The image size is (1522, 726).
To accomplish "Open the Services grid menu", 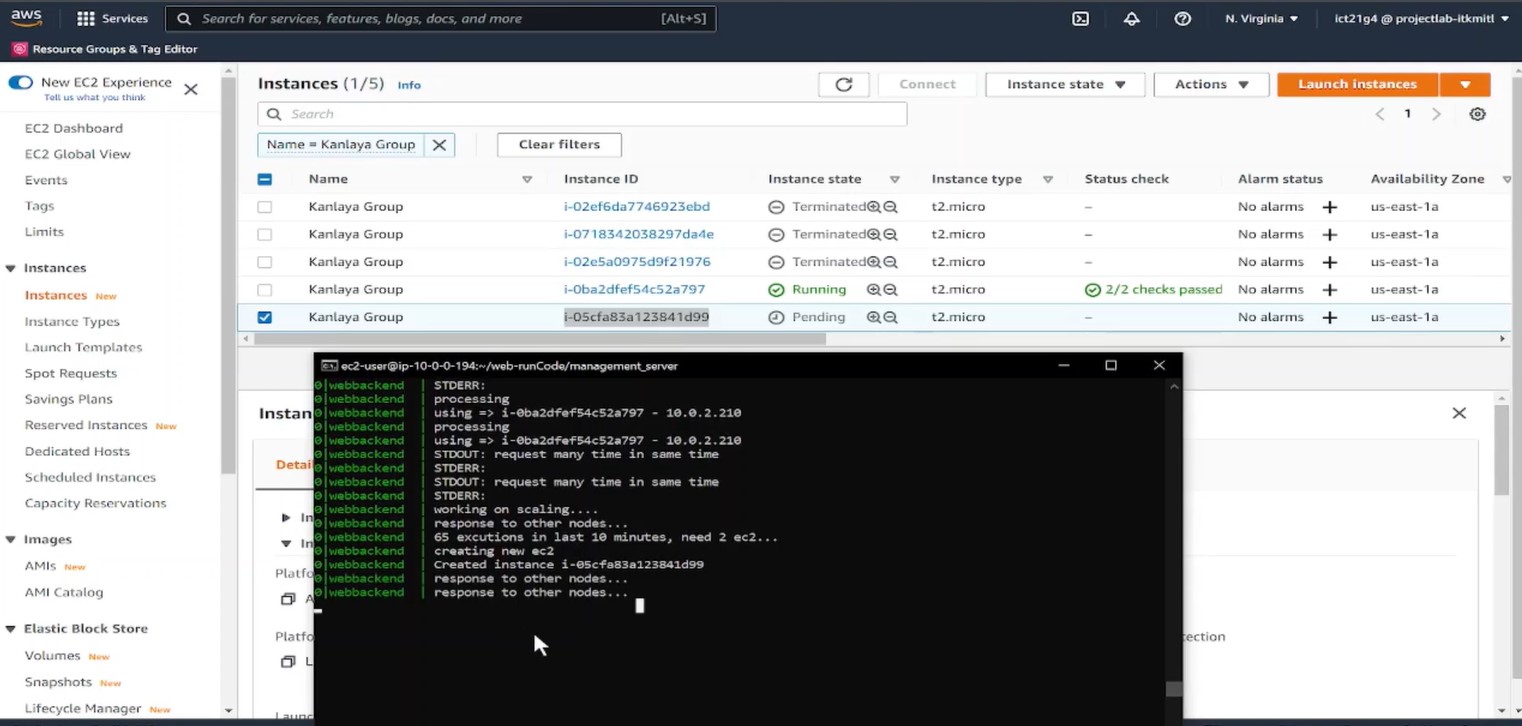I will [x=112, y=18].
